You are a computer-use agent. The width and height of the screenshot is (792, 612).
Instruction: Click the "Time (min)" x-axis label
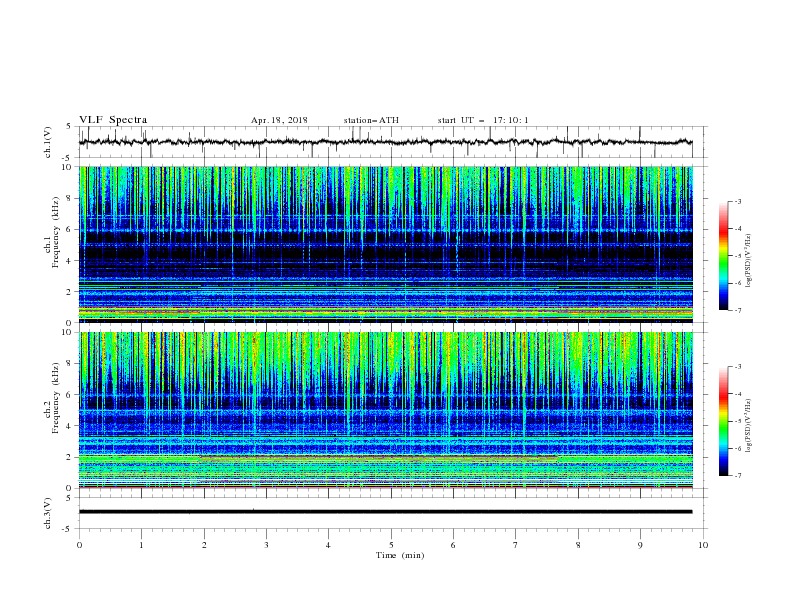400,555
